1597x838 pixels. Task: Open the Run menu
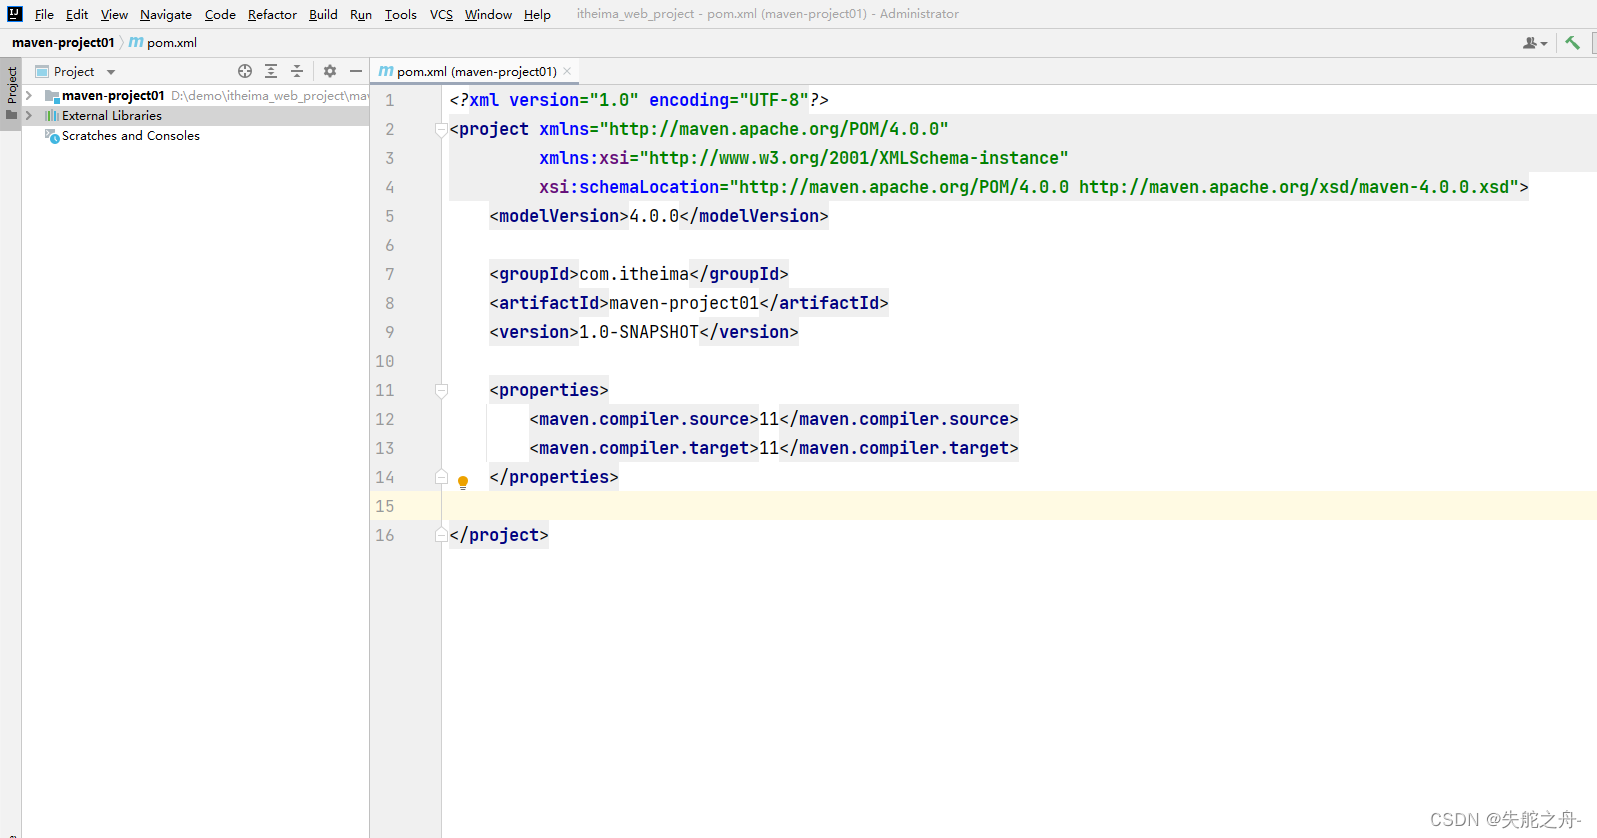point(361,14)
